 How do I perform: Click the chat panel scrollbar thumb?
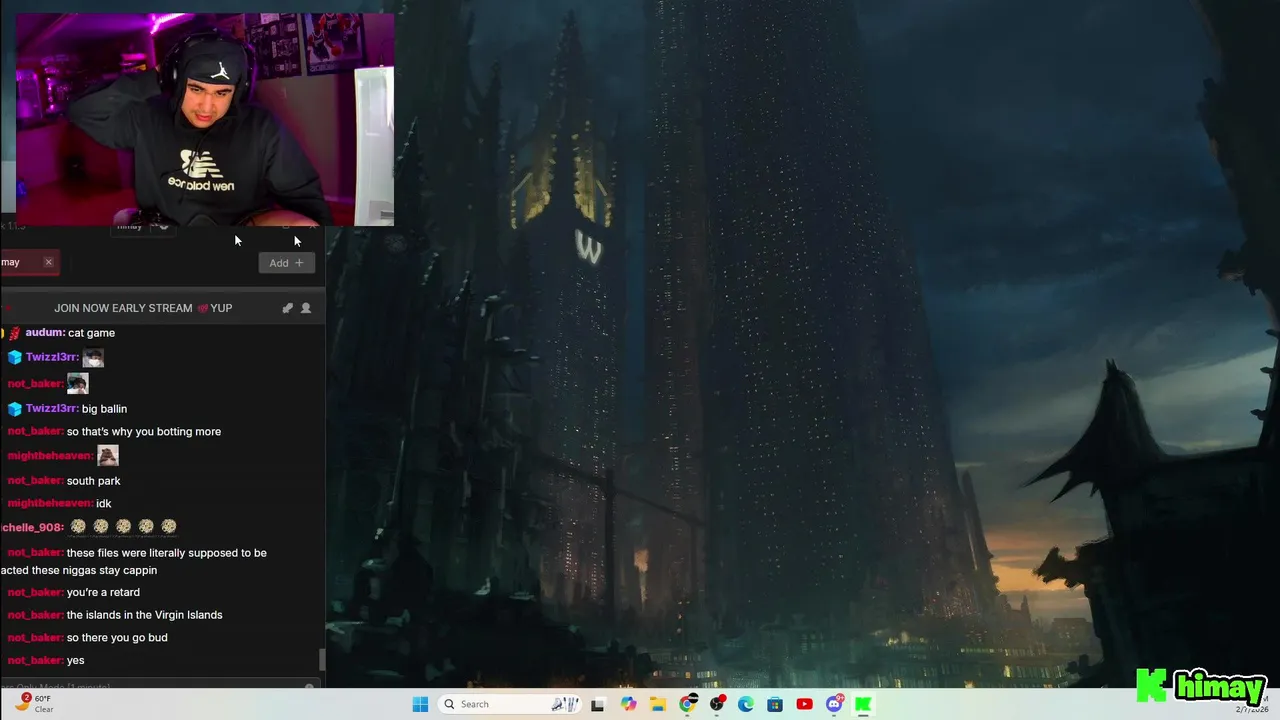pyautogui.click(x=321, y=660)
